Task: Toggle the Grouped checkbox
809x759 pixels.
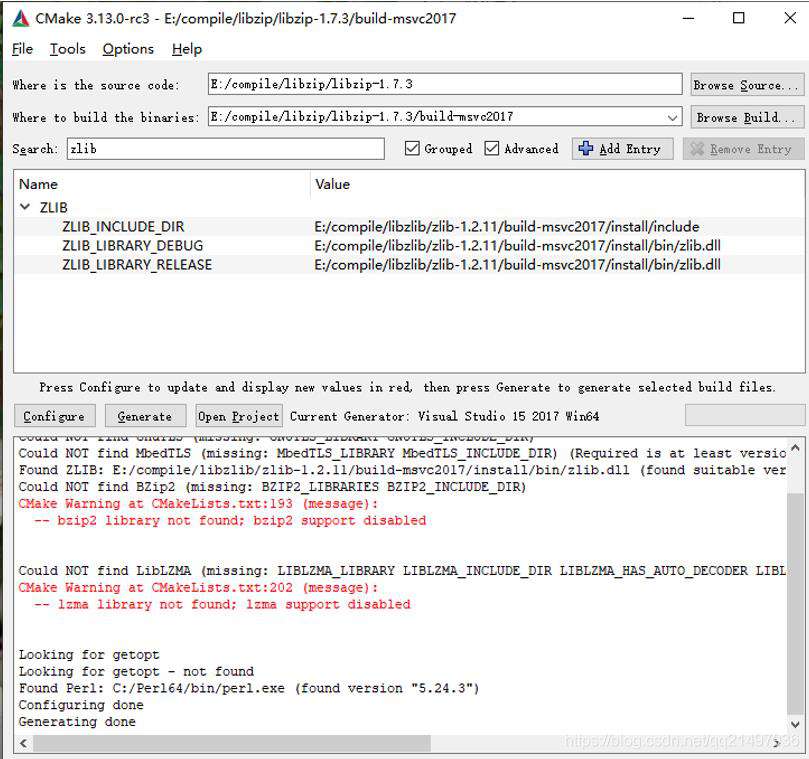Action: click(x=412, y=149)
